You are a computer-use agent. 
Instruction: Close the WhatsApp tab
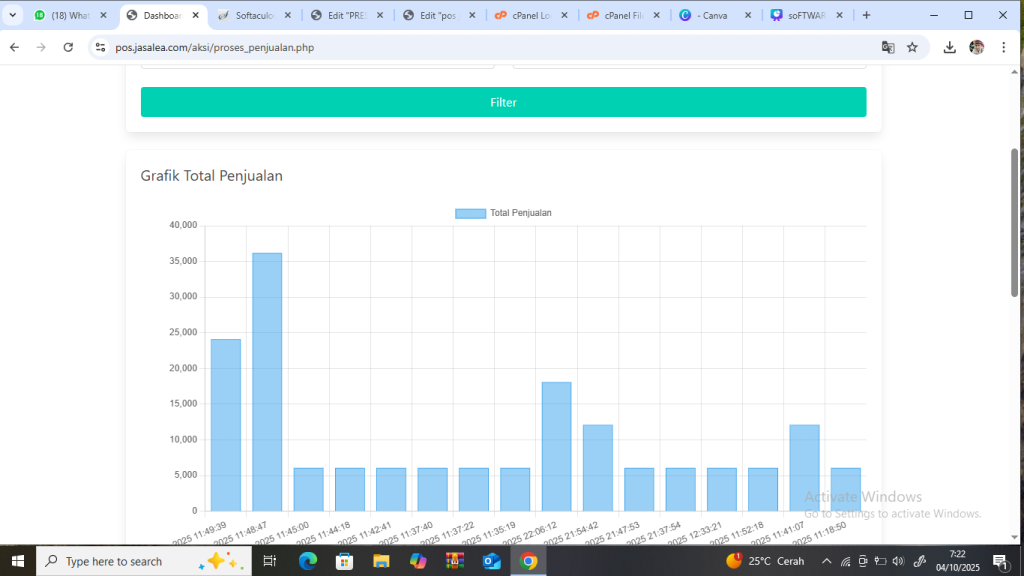point(103,15)
